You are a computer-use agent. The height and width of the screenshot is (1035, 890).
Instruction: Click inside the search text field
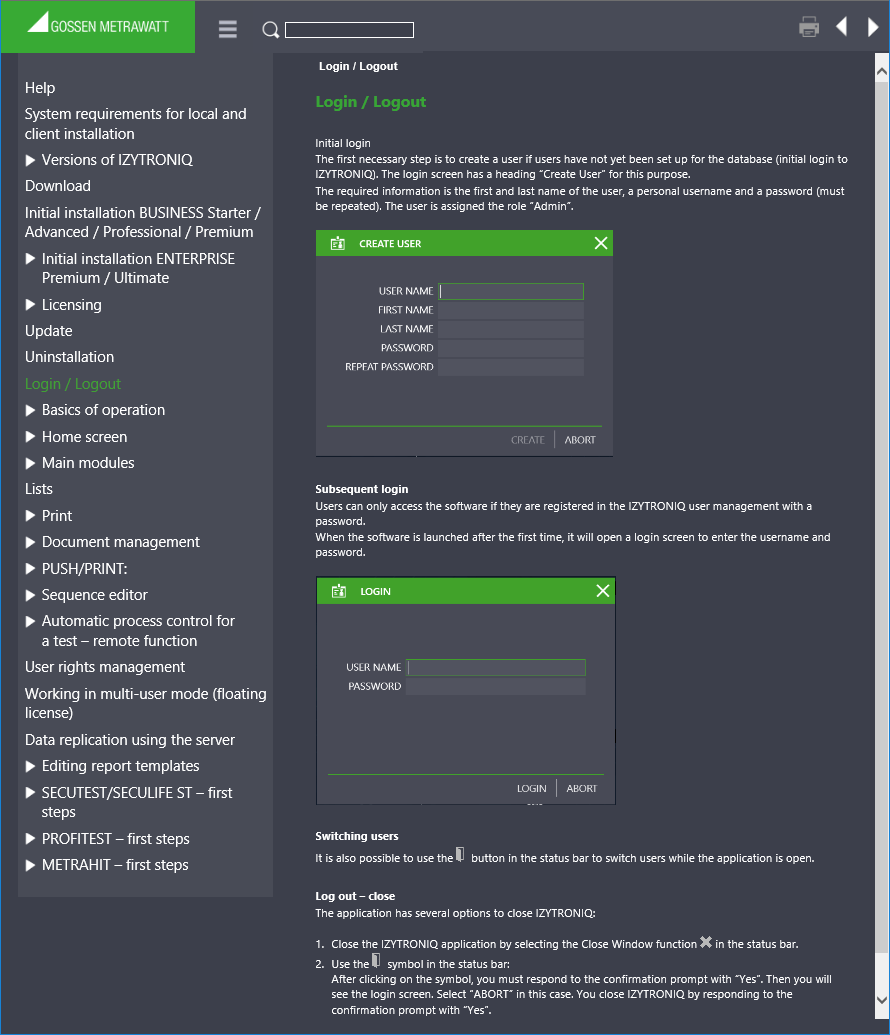point(349,30)
